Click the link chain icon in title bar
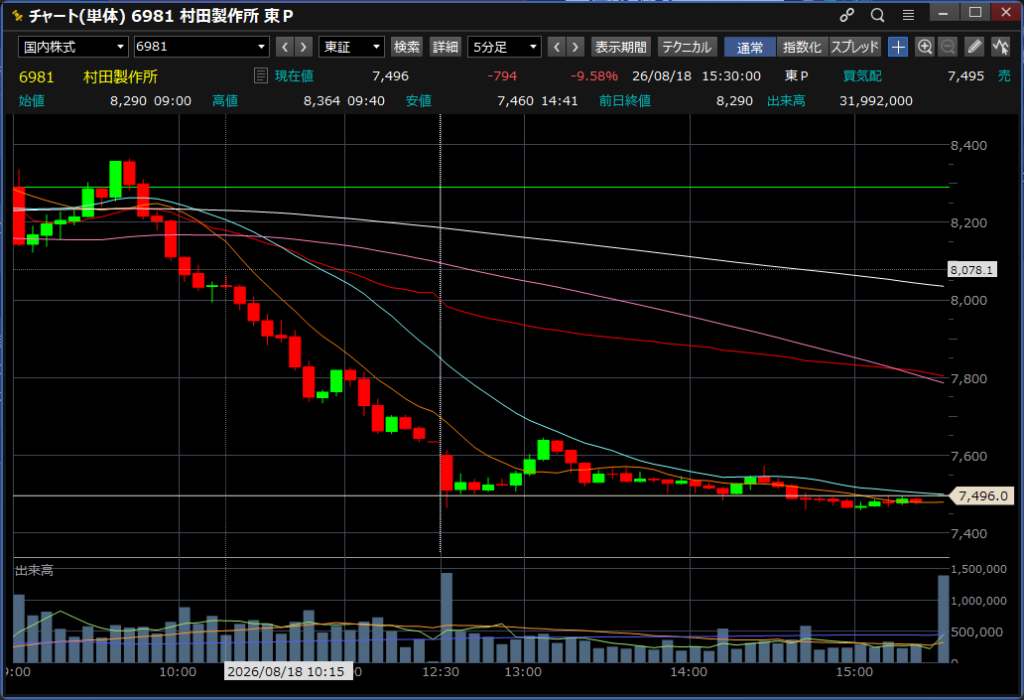 847,15
